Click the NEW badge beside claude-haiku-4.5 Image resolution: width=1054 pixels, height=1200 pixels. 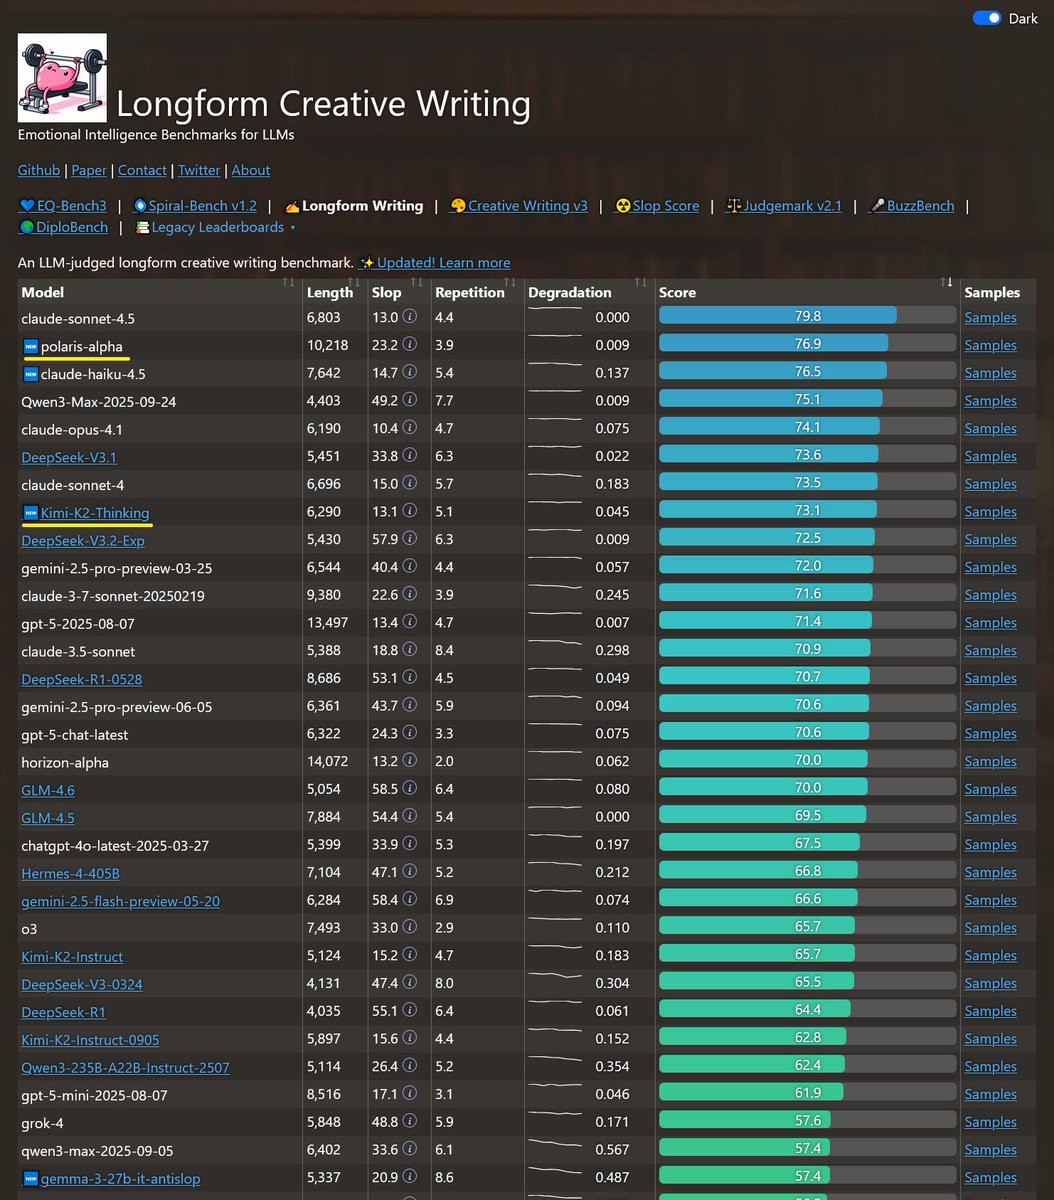(30, 374)
